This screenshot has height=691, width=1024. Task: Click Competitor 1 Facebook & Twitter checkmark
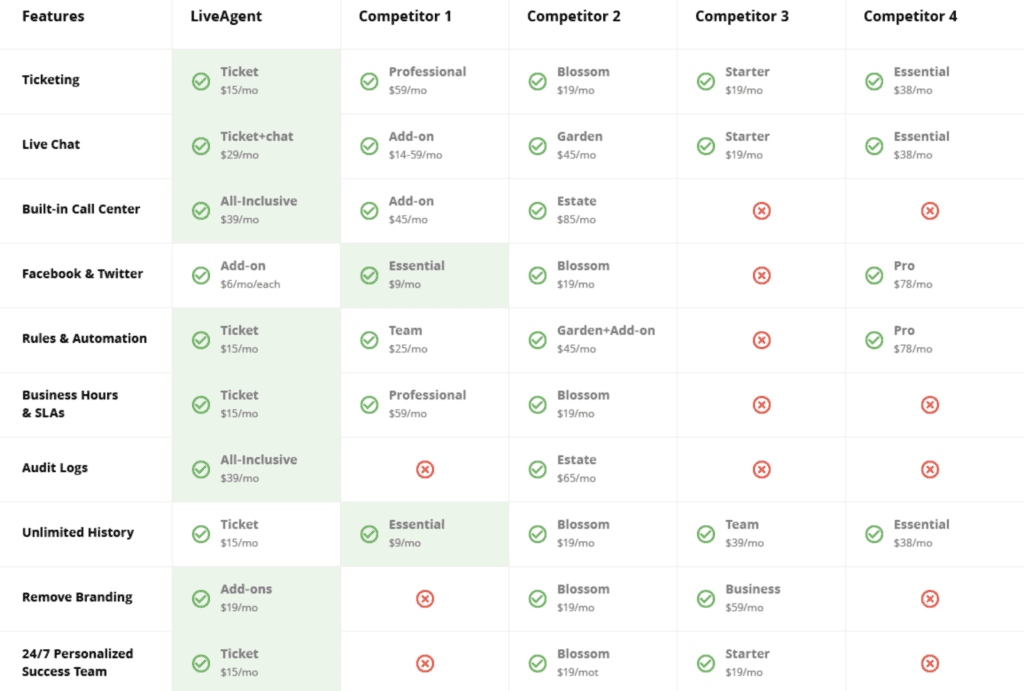[x=370, y=276]
